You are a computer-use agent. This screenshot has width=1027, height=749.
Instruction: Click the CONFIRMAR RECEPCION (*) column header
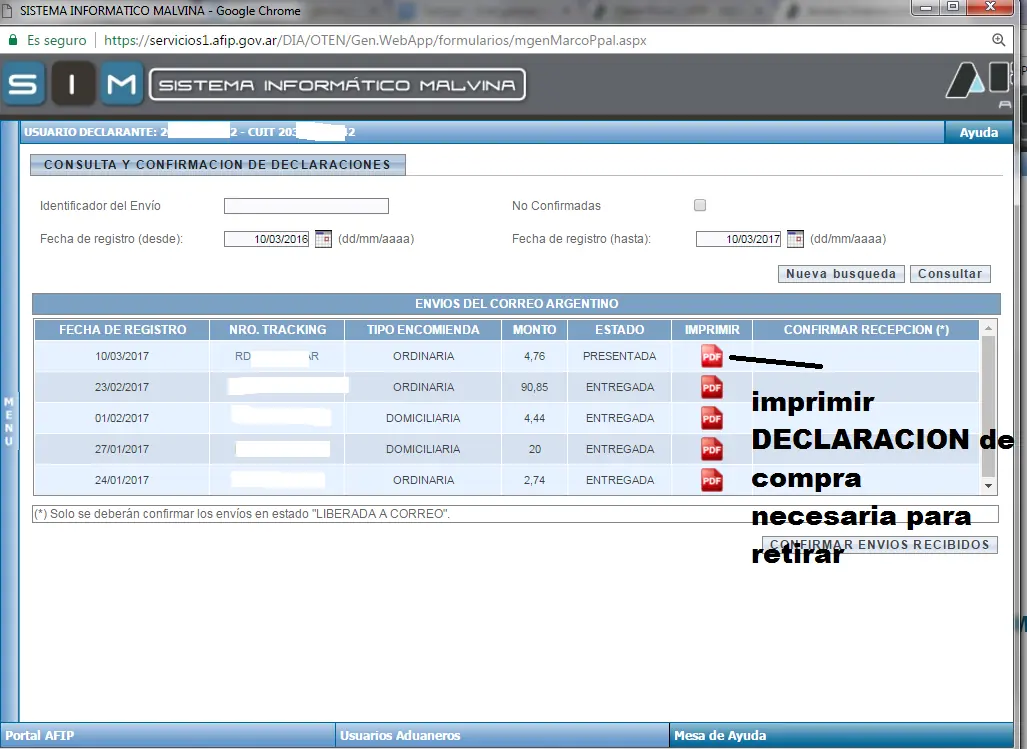pyautogui.click(x=866, y=330)
